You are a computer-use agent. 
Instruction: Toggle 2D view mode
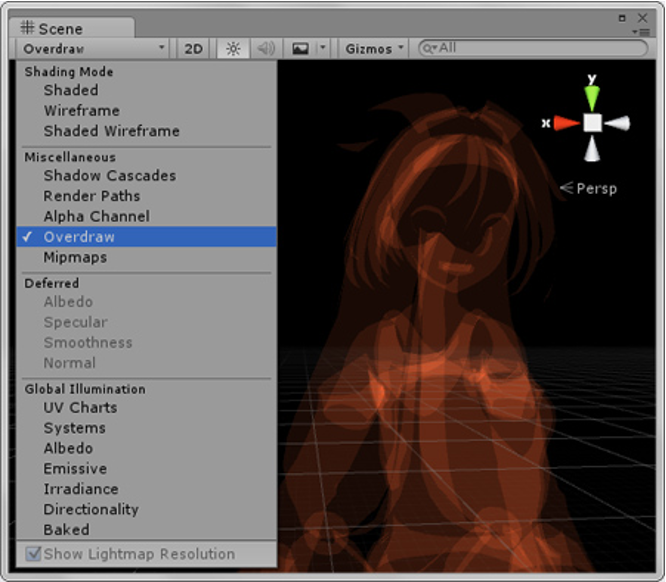coord(193,49)
